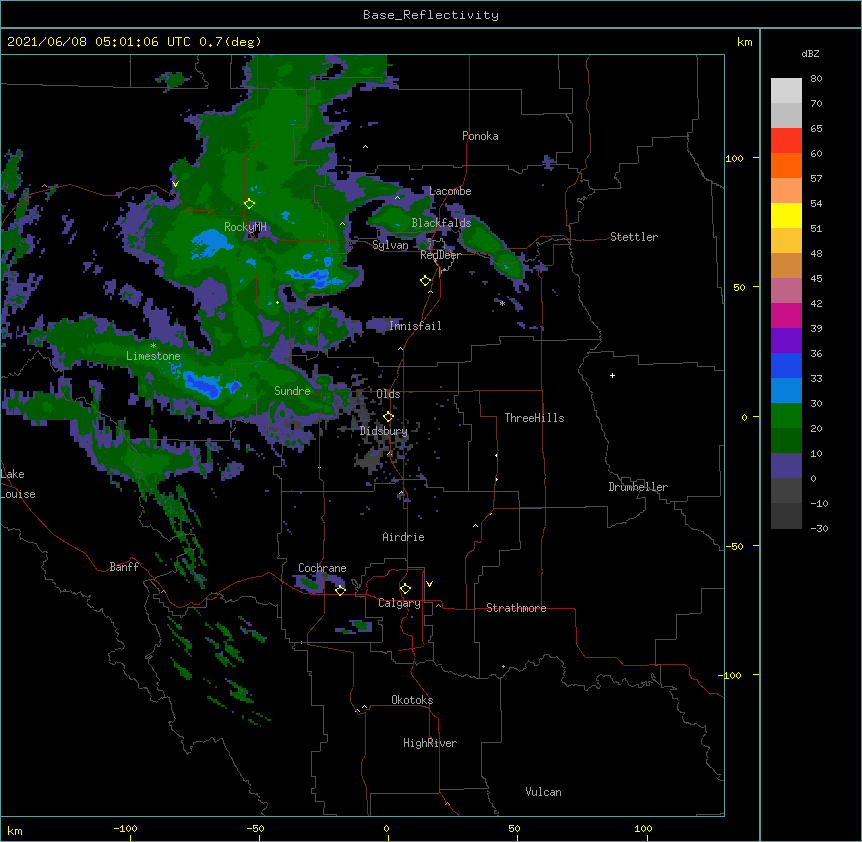
Task: Click the yellow diamond marker near RockyMH
Action: coord(249,204)
